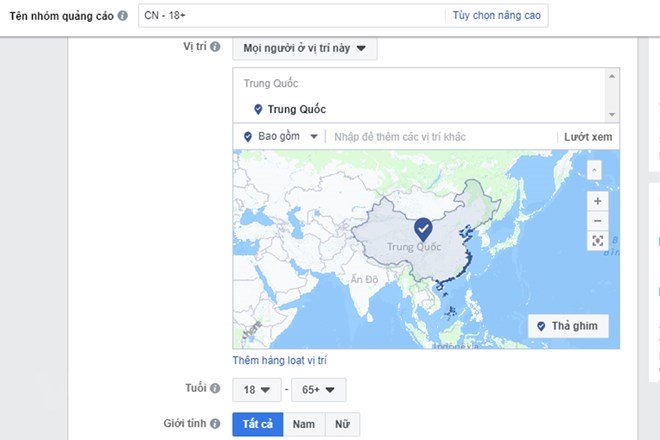Viewport: 660px width, 440px height.
Task: Click info icon next to Giới tính
Action: point(215,424)
